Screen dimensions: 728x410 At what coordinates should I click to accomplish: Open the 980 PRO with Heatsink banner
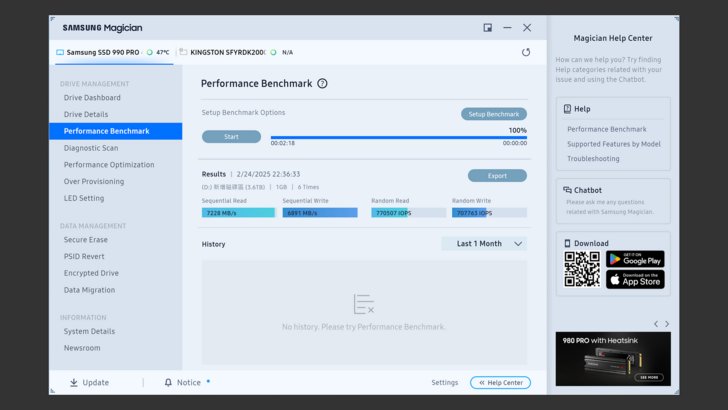613,358
